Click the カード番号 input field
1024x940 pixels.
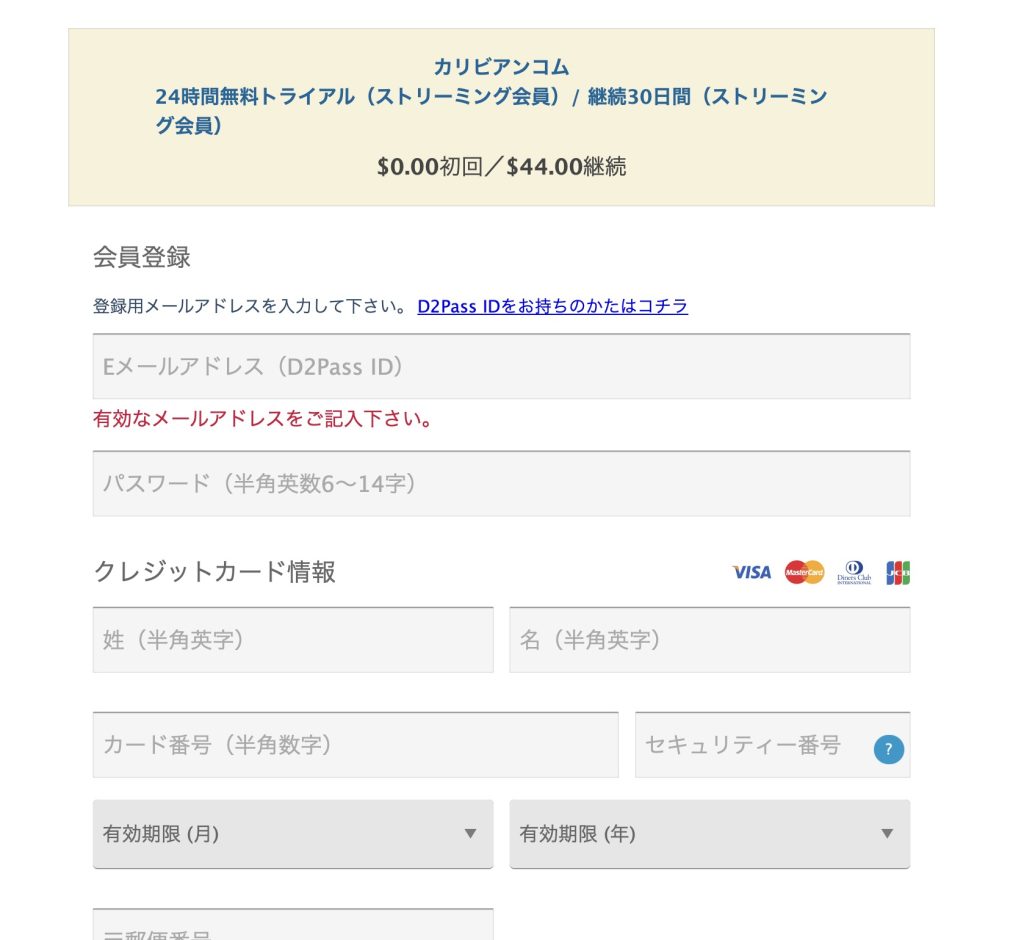point(355,745)
